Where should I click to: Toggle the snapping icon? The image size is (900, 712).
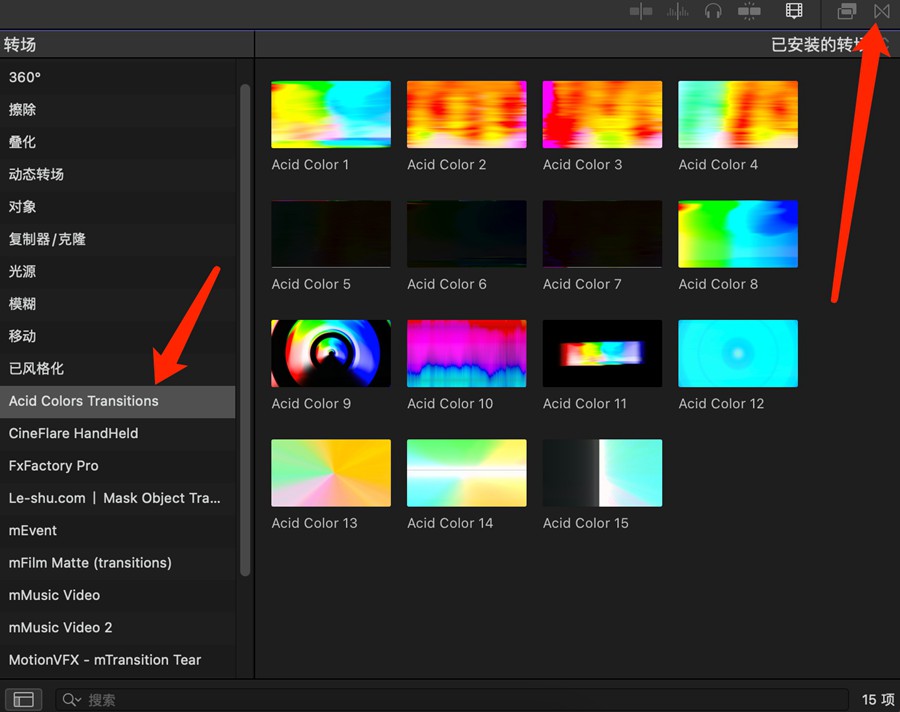(x=749, y=11)
